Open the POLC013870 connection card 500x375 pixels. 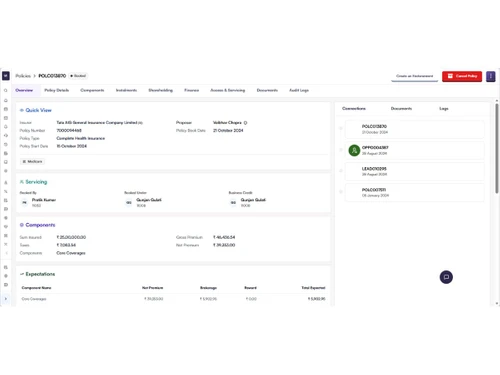coord(414,129)
